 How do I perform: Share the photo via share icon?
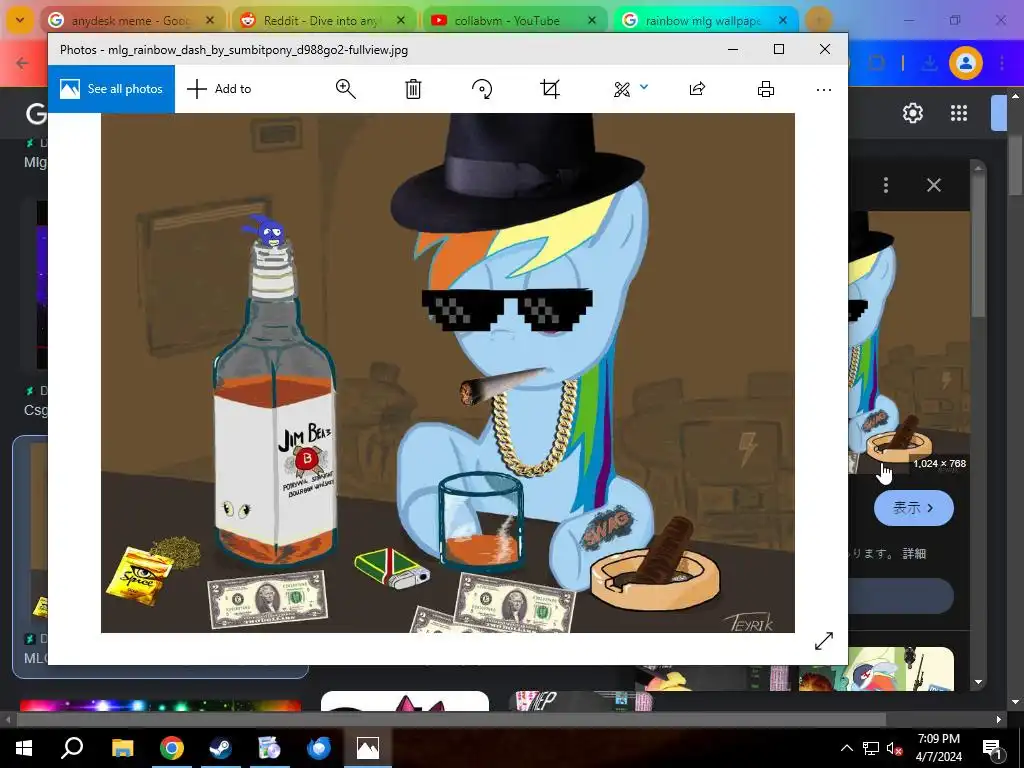tap(697, 89)
